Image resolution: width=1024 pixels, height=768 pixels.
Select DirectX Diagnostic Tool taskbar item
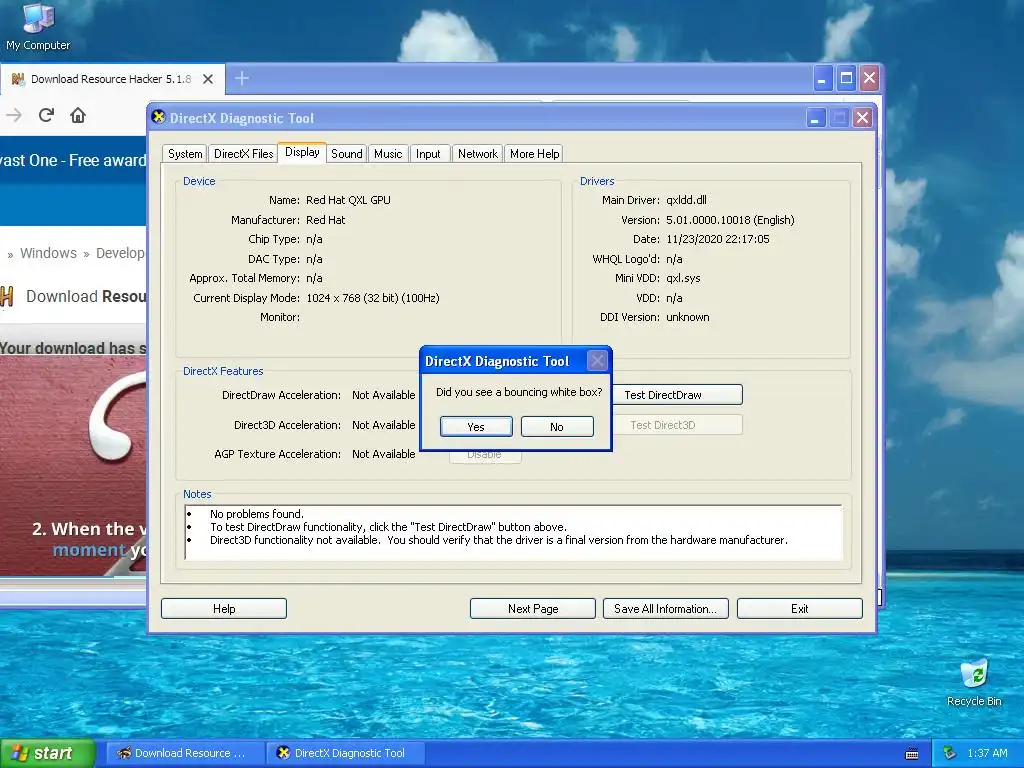click(346, 753)
